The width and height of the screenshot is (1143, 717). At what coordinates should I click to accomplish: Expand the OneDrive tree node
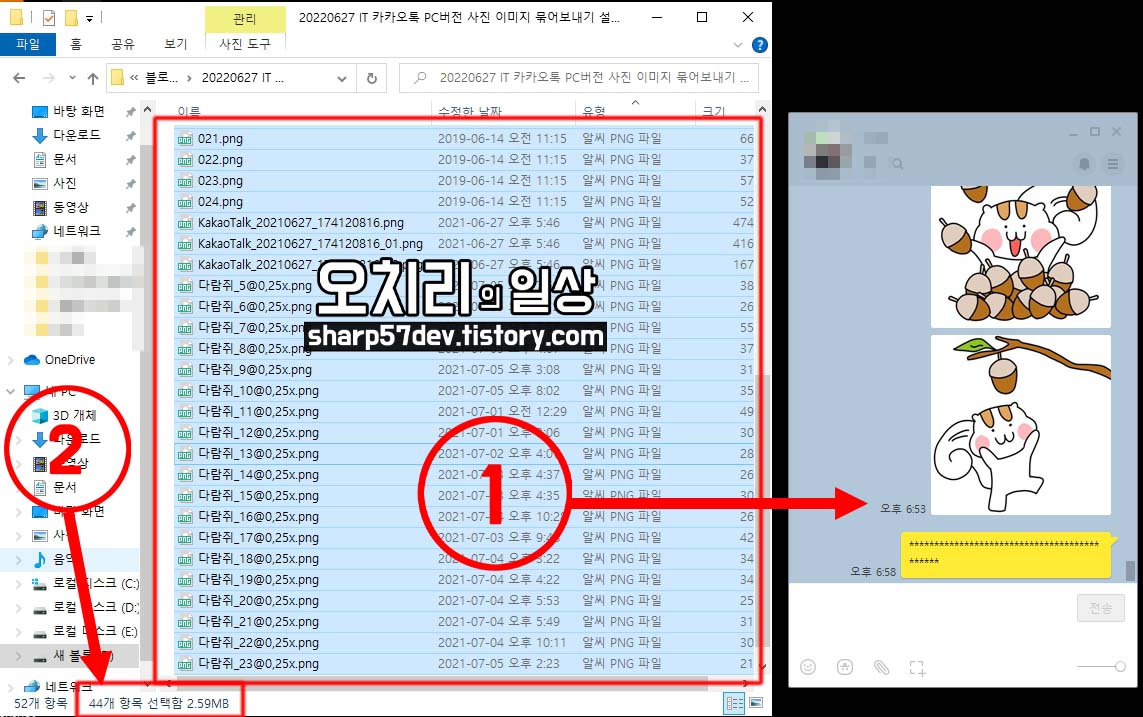coord(10,360)
